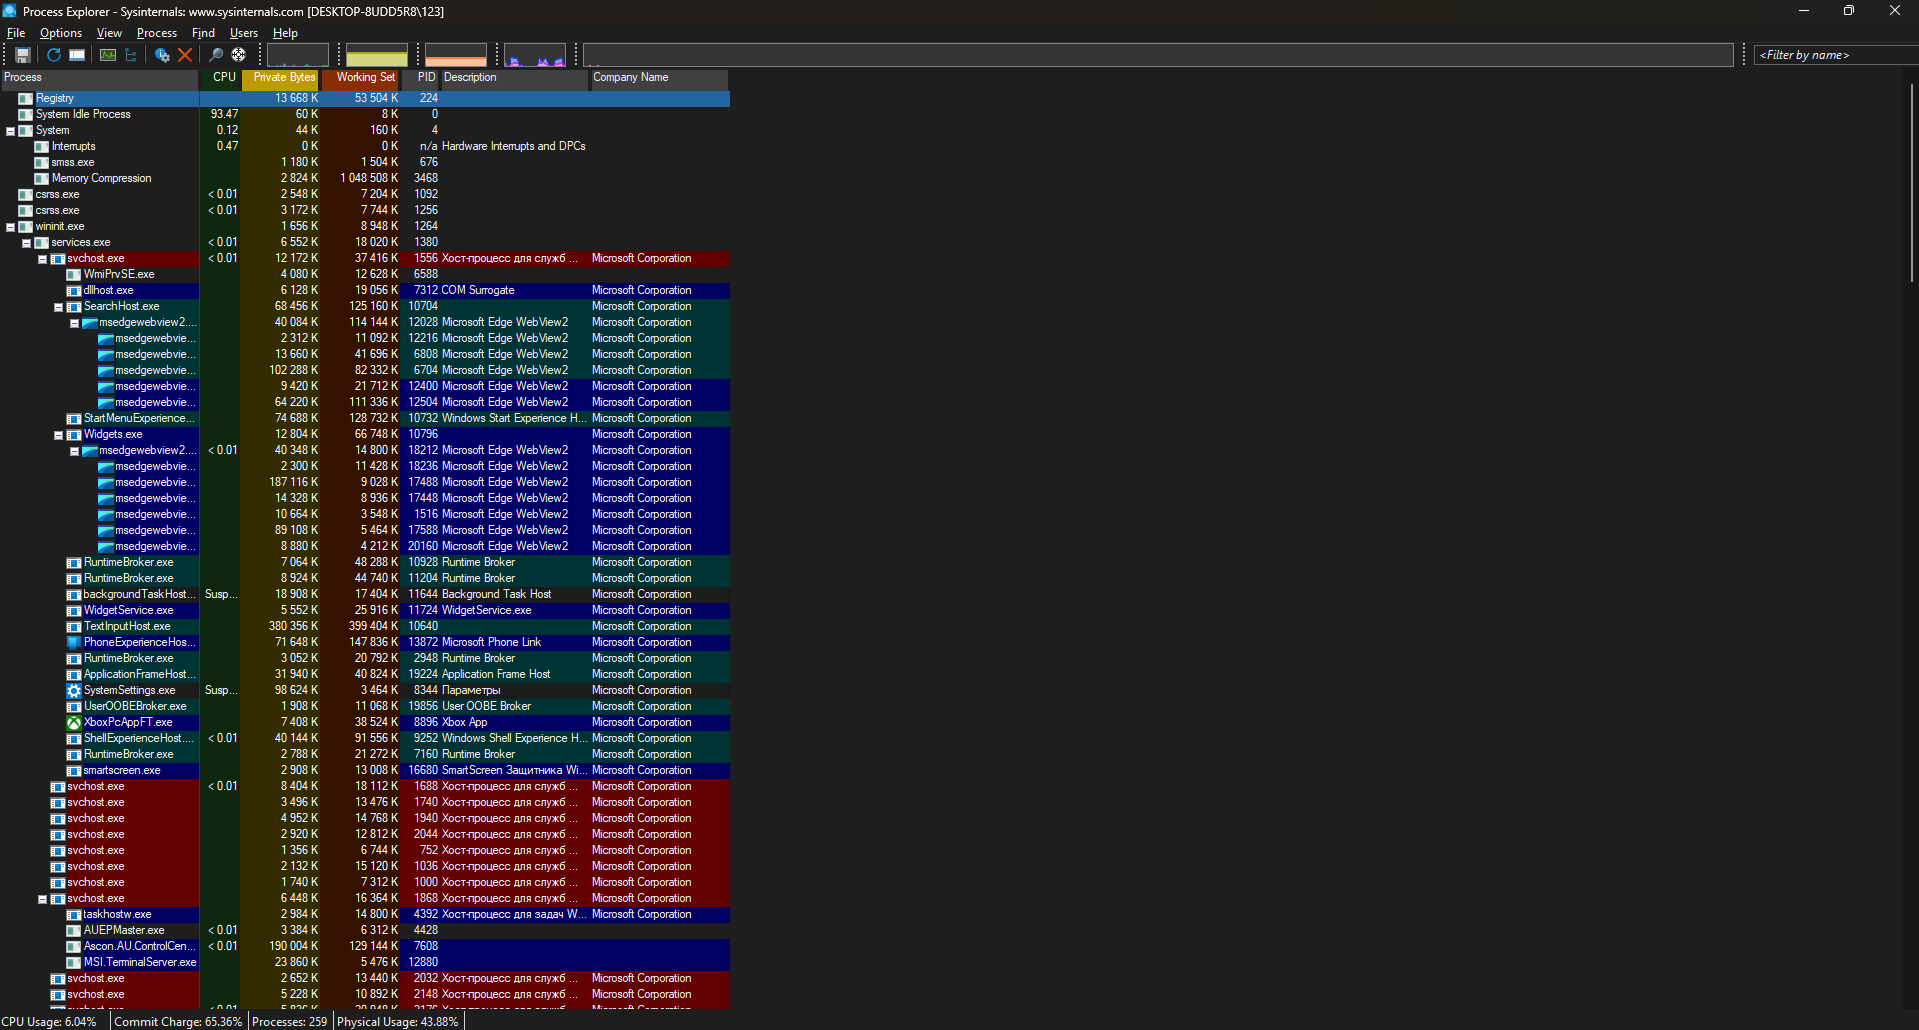Select the XboxPcAppFT.exe process icon
Image resolution: width=1919 pixels, height=1030 pixels.
(x=74, y=722)
